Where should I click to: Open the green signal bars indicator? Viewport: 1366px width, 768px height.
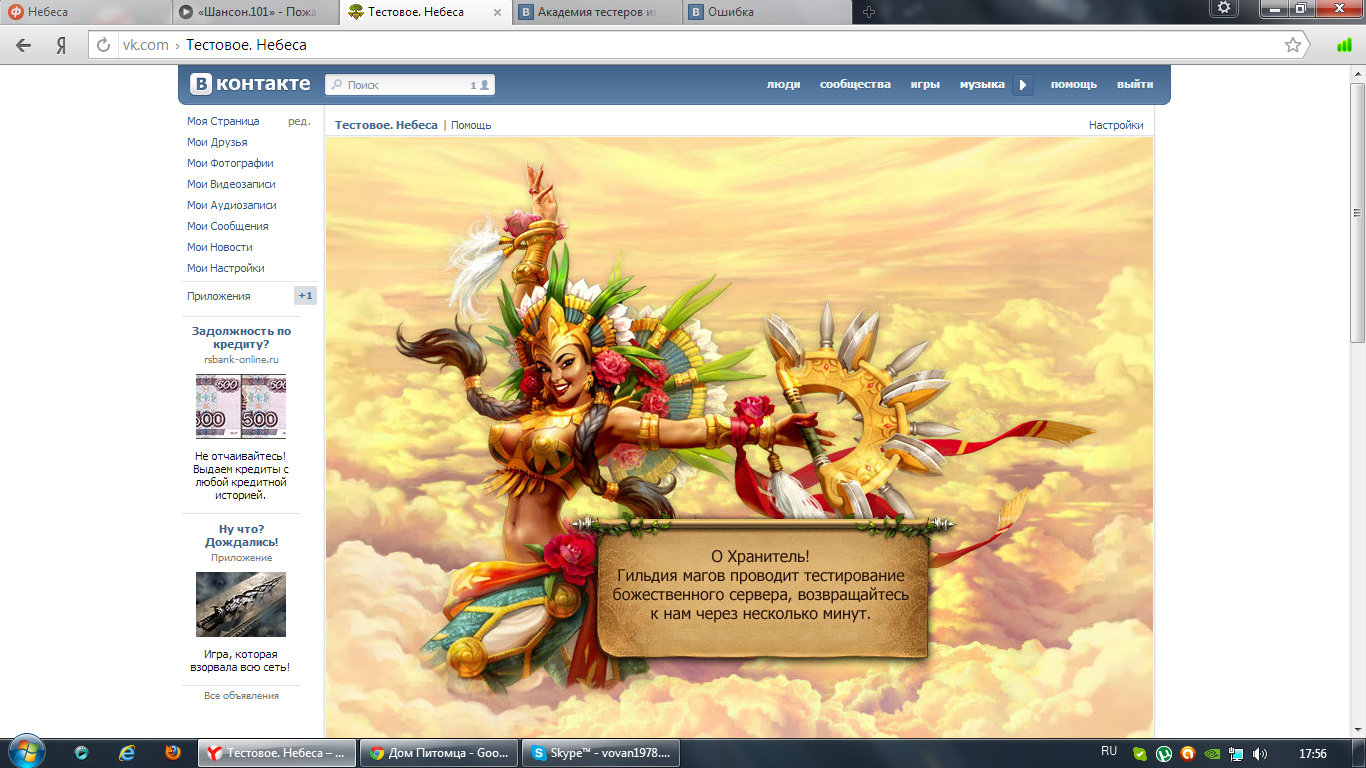(1344, 45)
